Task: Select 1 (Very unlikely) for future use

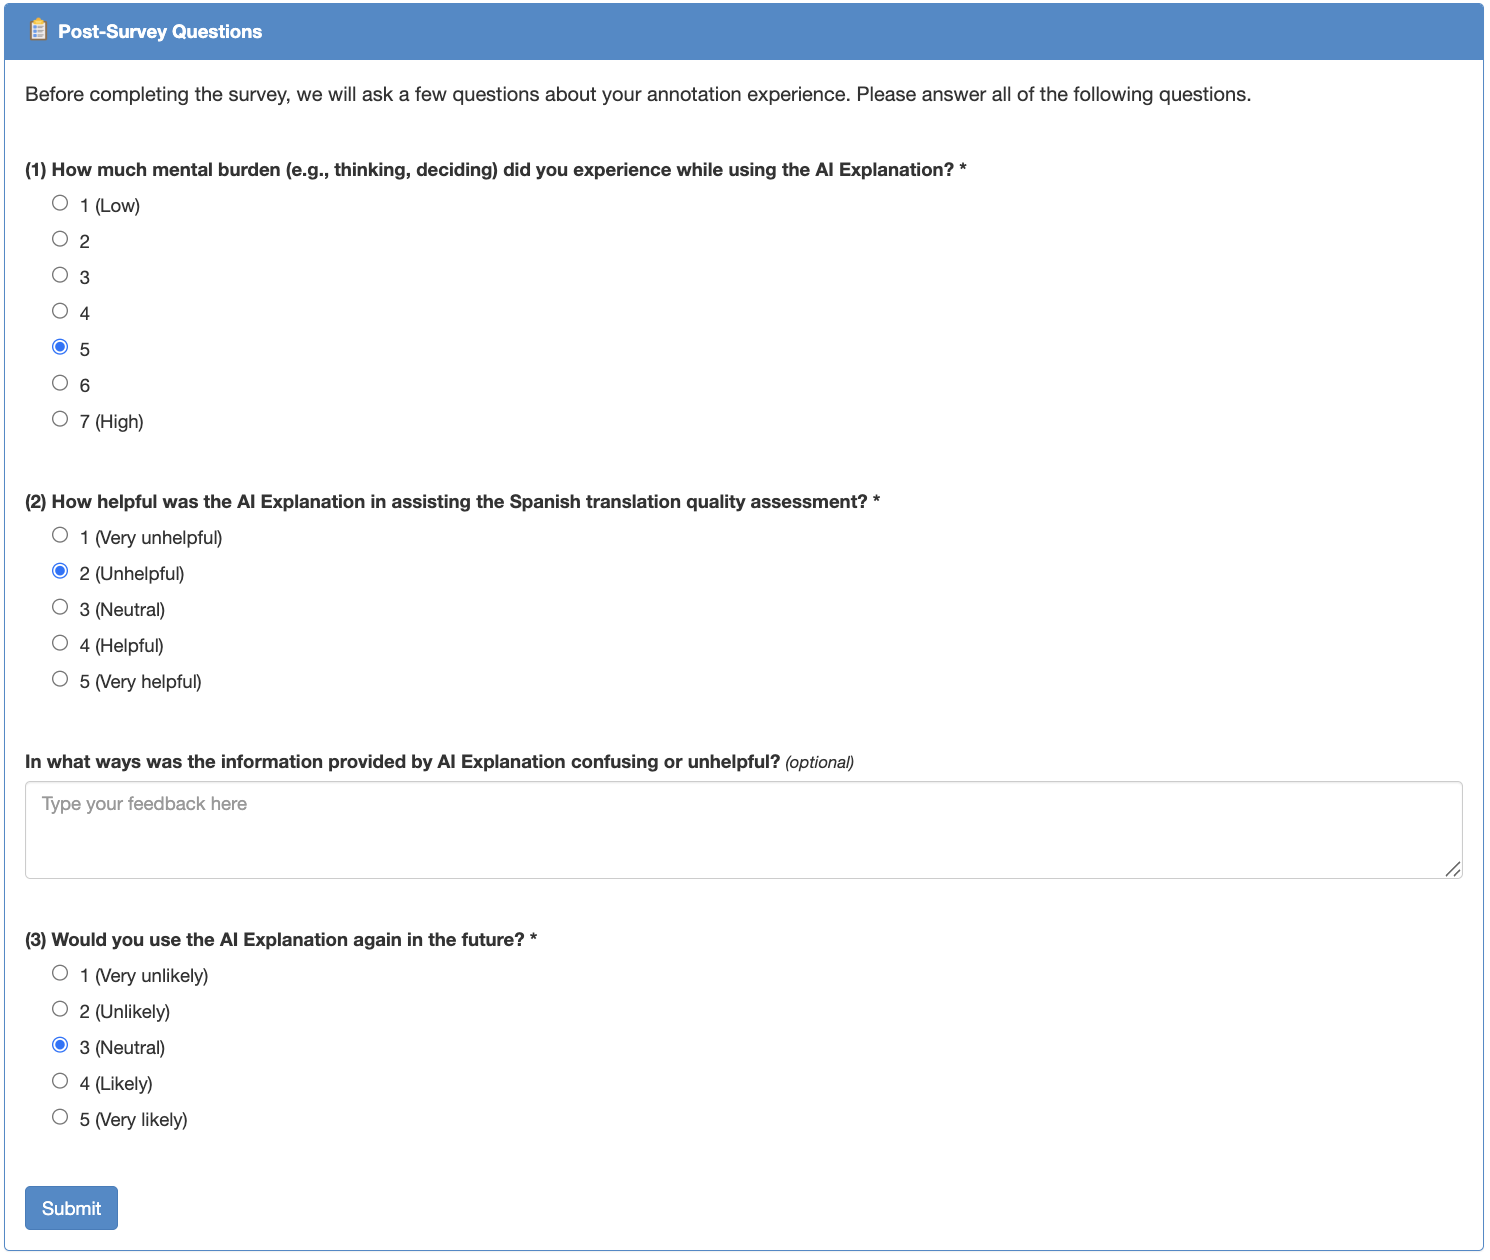Action: pyautogui.click(x=60, y=974)
